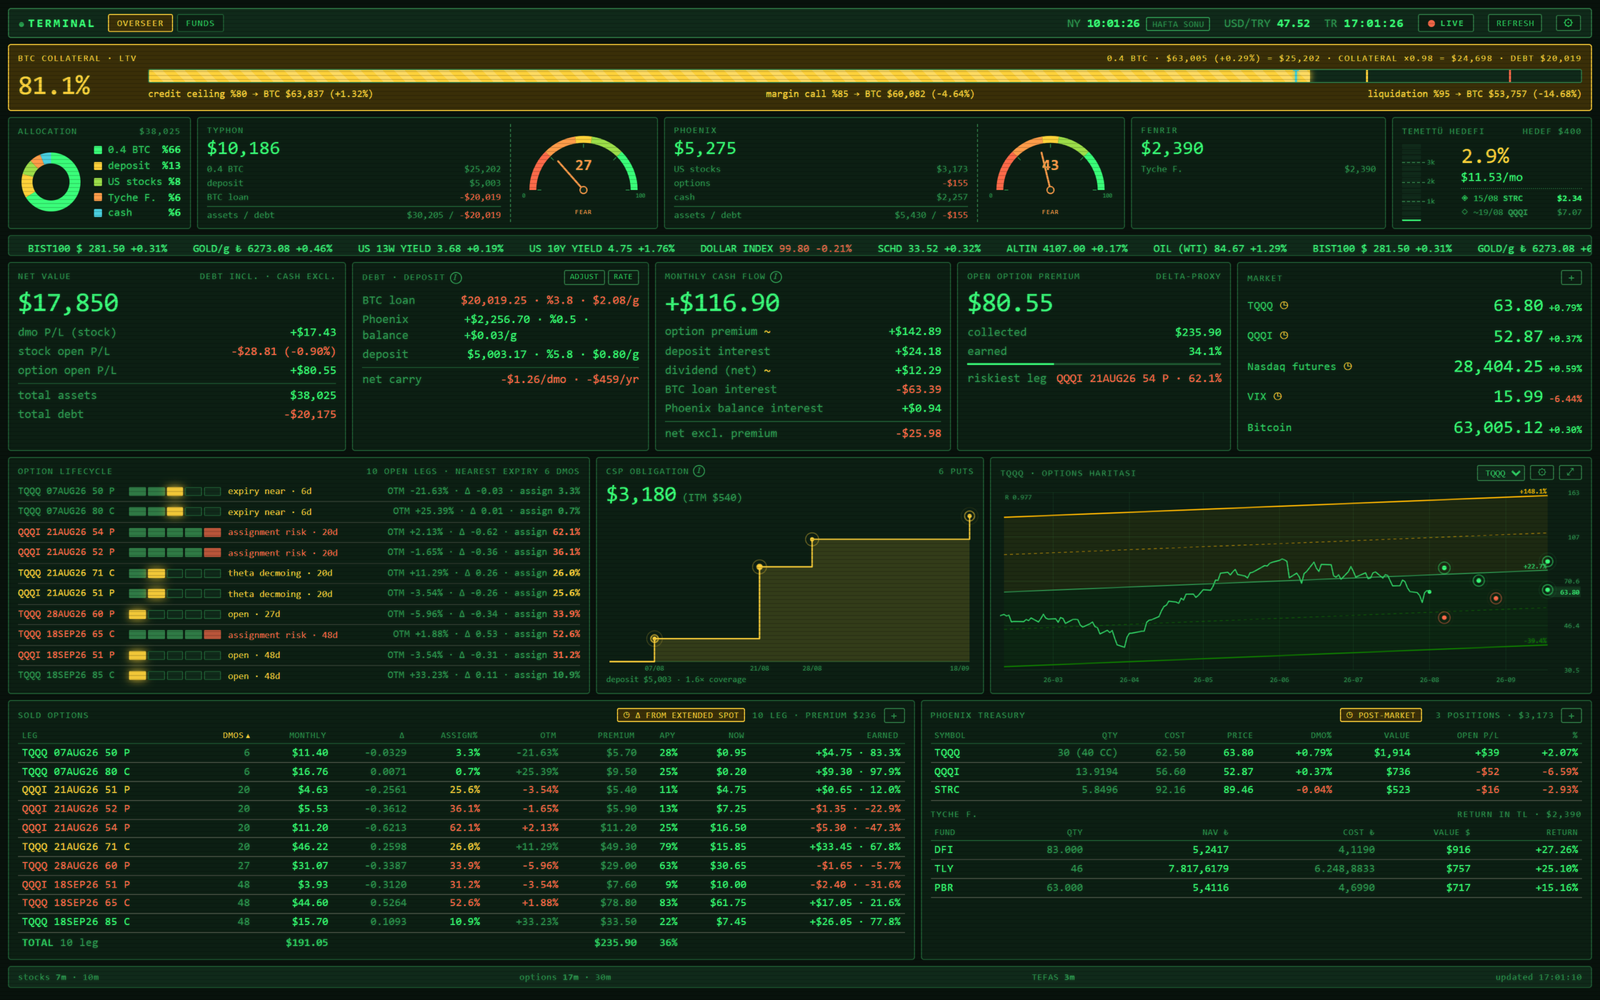Click the cash blue legend square
The width and height of the screenshot is (1600, 1000).
tap(98, 213)
